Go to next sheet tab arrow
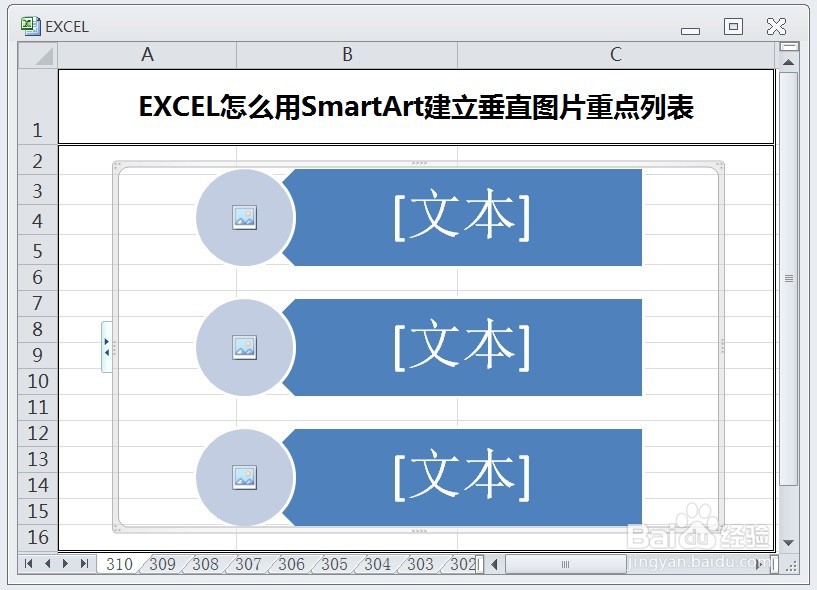Image resolution: width=817 pixels, height=590 pixels. click(65, 563)
